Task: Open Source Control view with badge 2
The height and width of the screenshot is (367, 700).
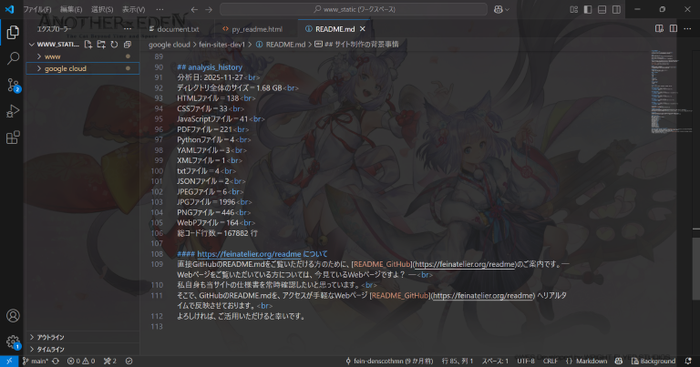Action: click(13, 85)
